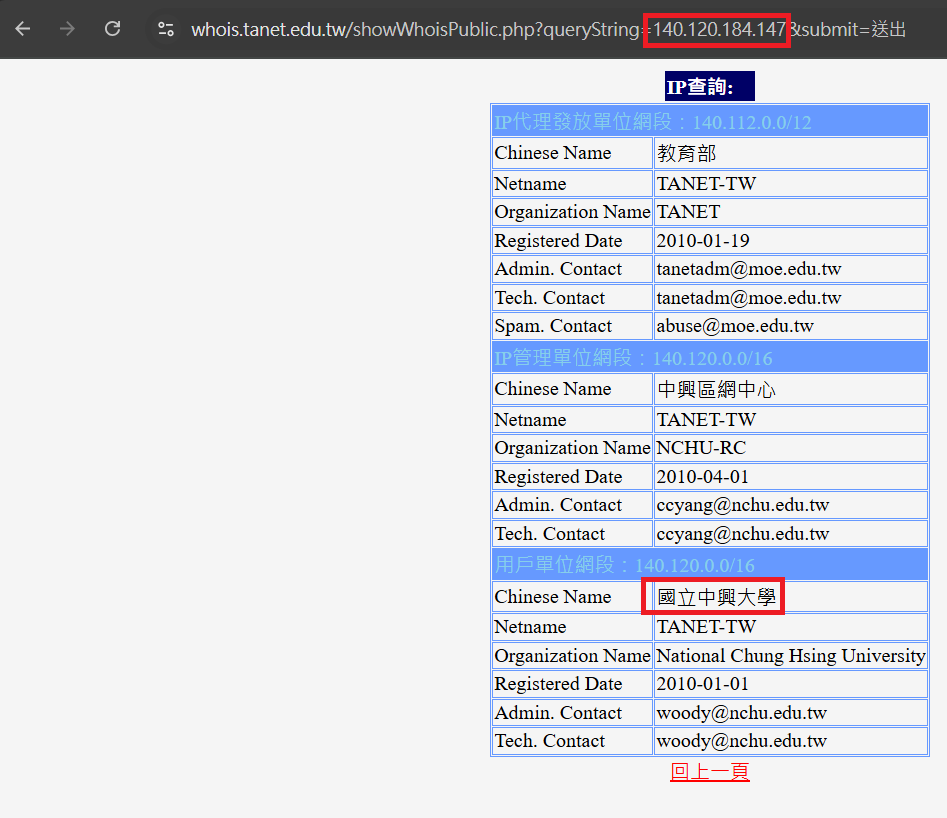This screenshot has height=818, width=947.
Task: Click Tech. Contact ccyang@nchu.edu.tw
Action: click(x=791, y=533)
